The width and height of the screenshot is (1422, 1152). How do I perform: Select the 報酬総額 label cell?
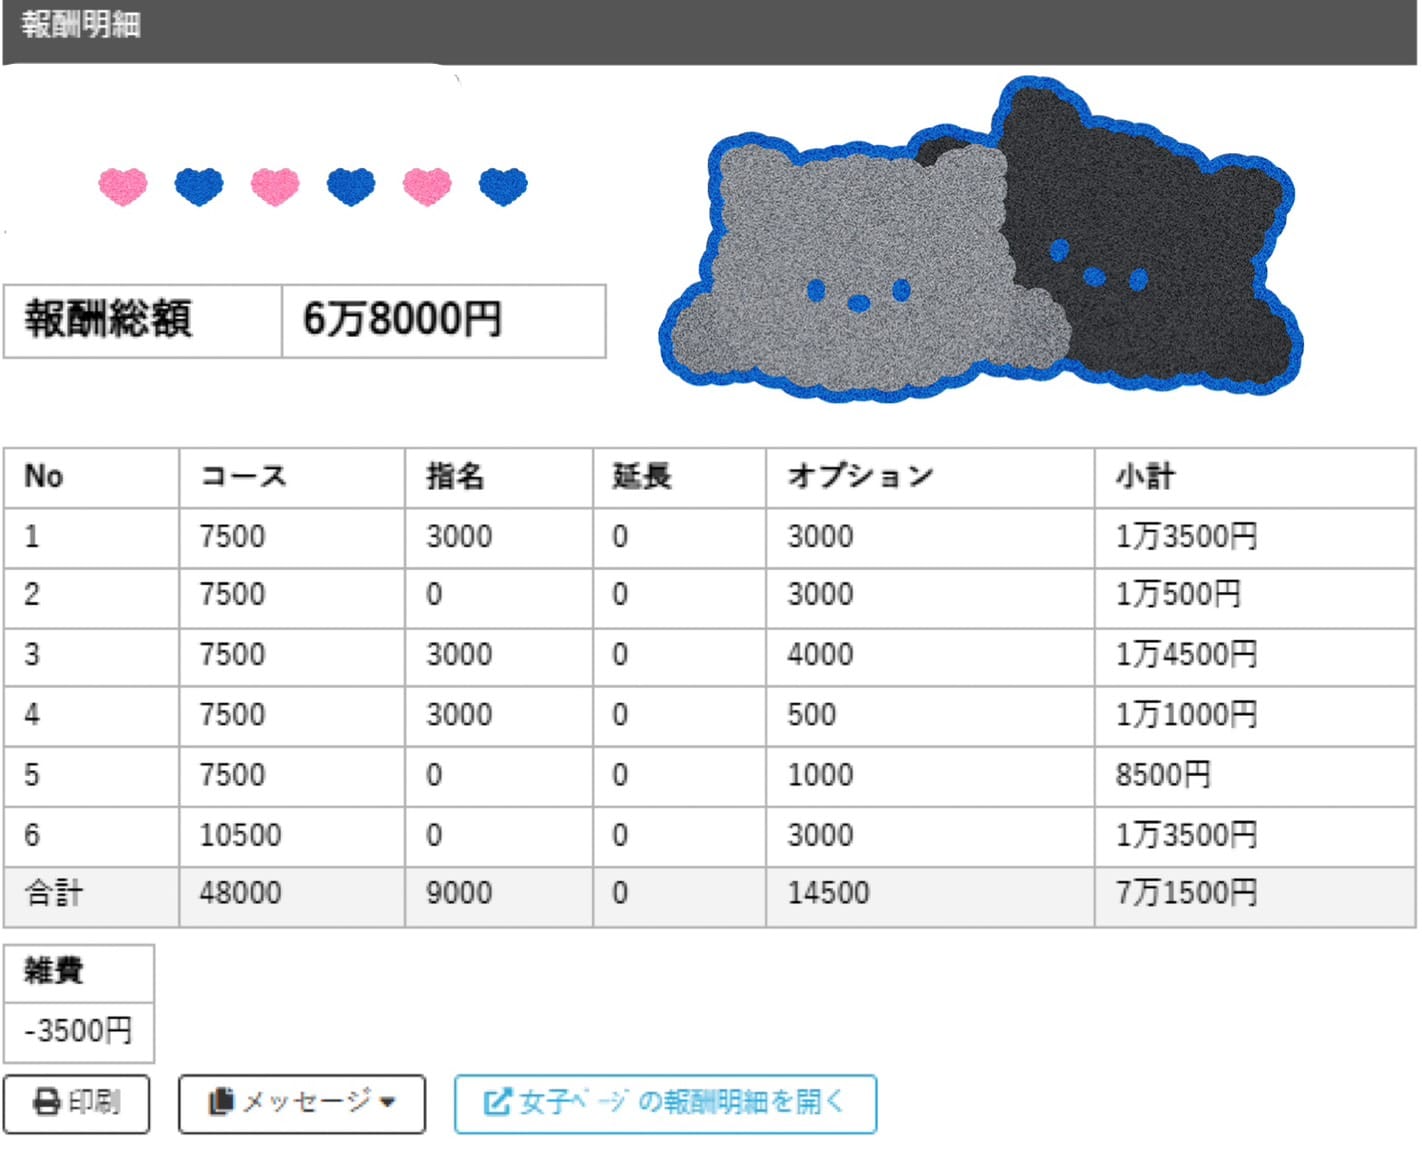142,320
